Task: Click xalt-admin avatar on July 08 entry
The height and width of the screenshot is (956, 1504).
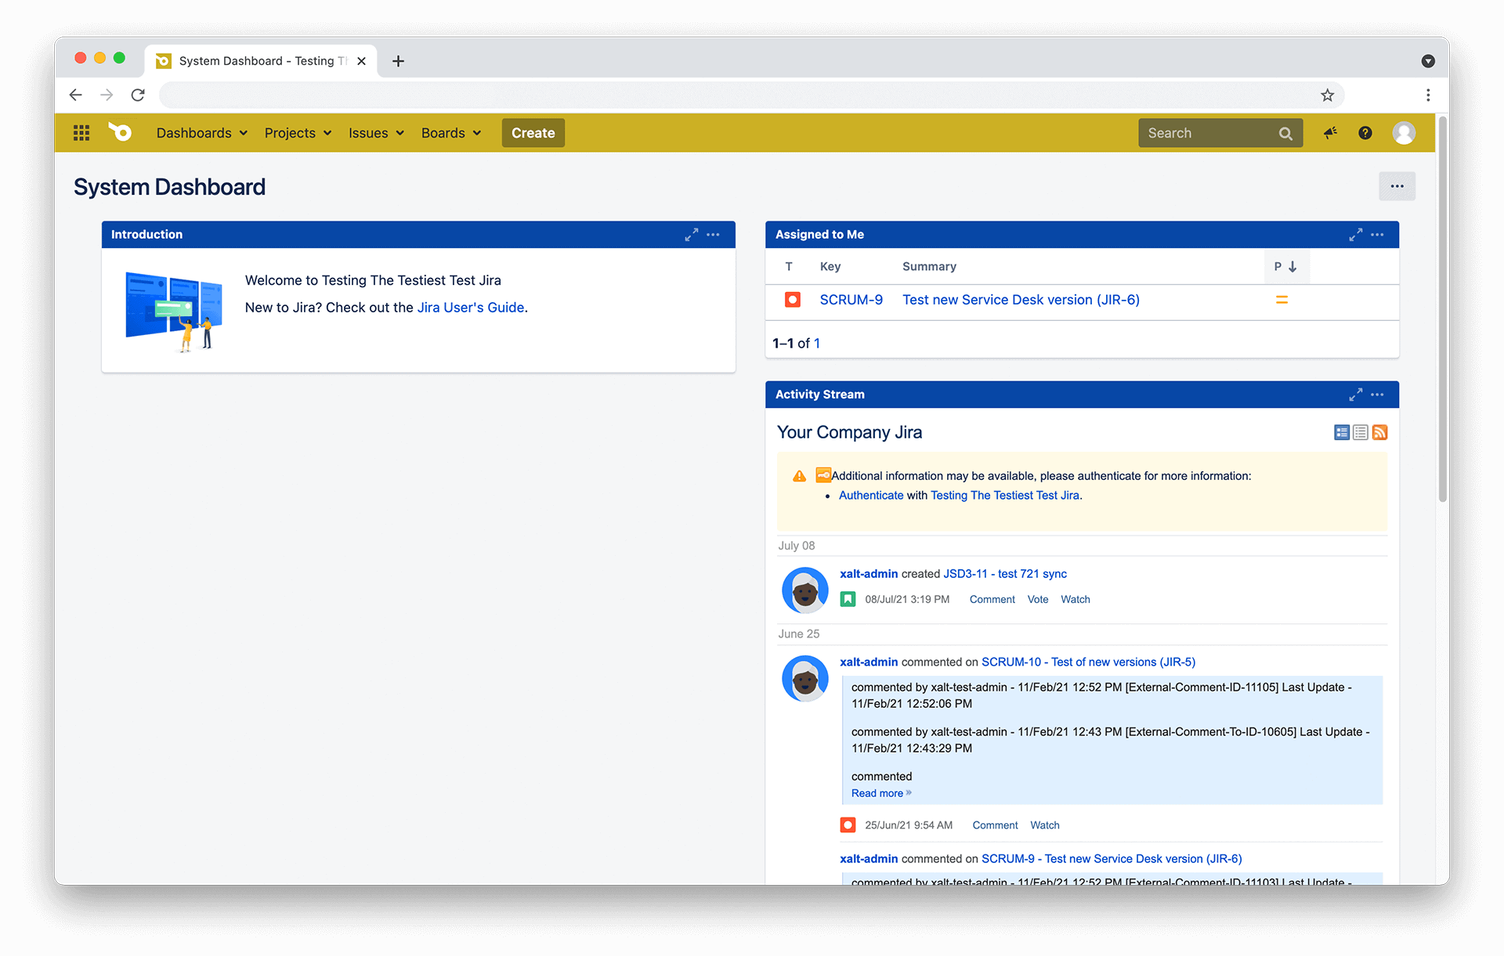Action: pos(805,590)
